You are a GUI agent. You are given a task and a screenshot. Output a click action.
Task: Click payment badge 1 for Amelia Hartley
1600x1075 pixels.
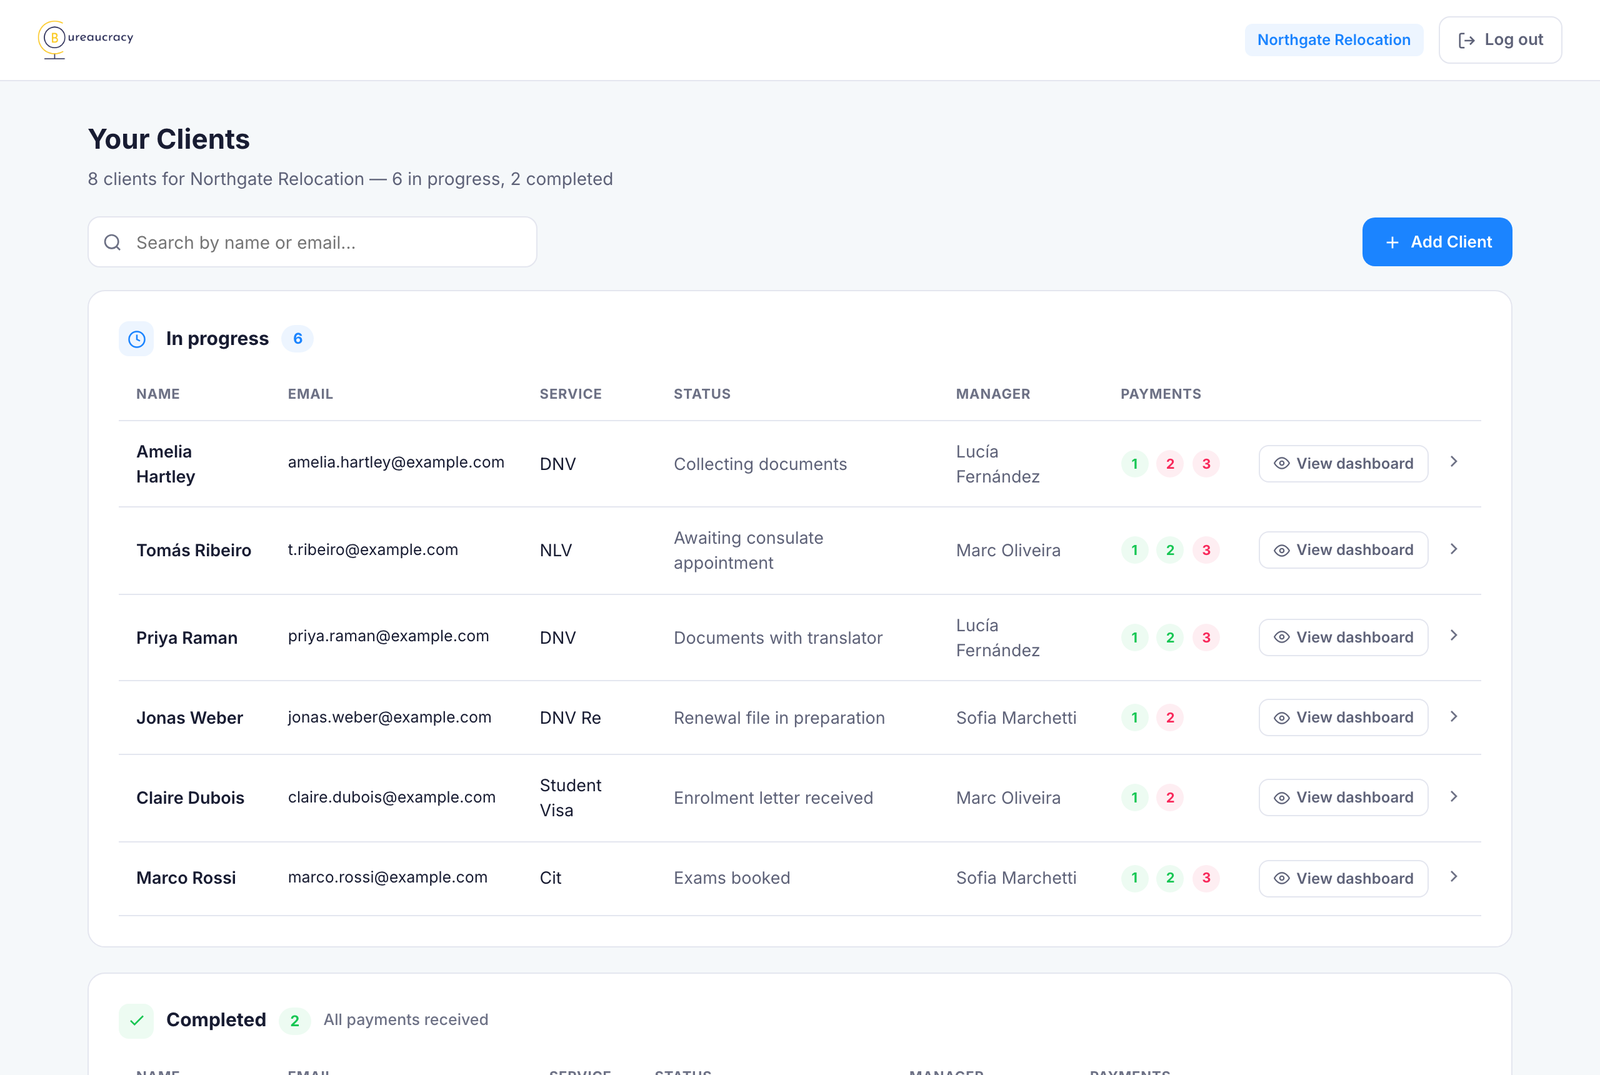1134,464
